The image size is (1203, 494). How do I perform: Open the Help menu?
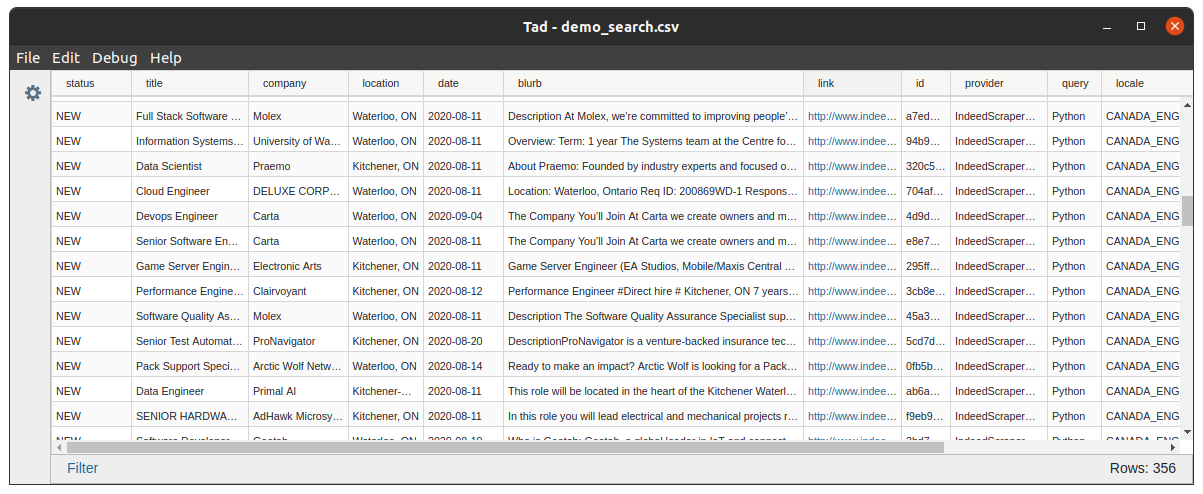point(166,58)
